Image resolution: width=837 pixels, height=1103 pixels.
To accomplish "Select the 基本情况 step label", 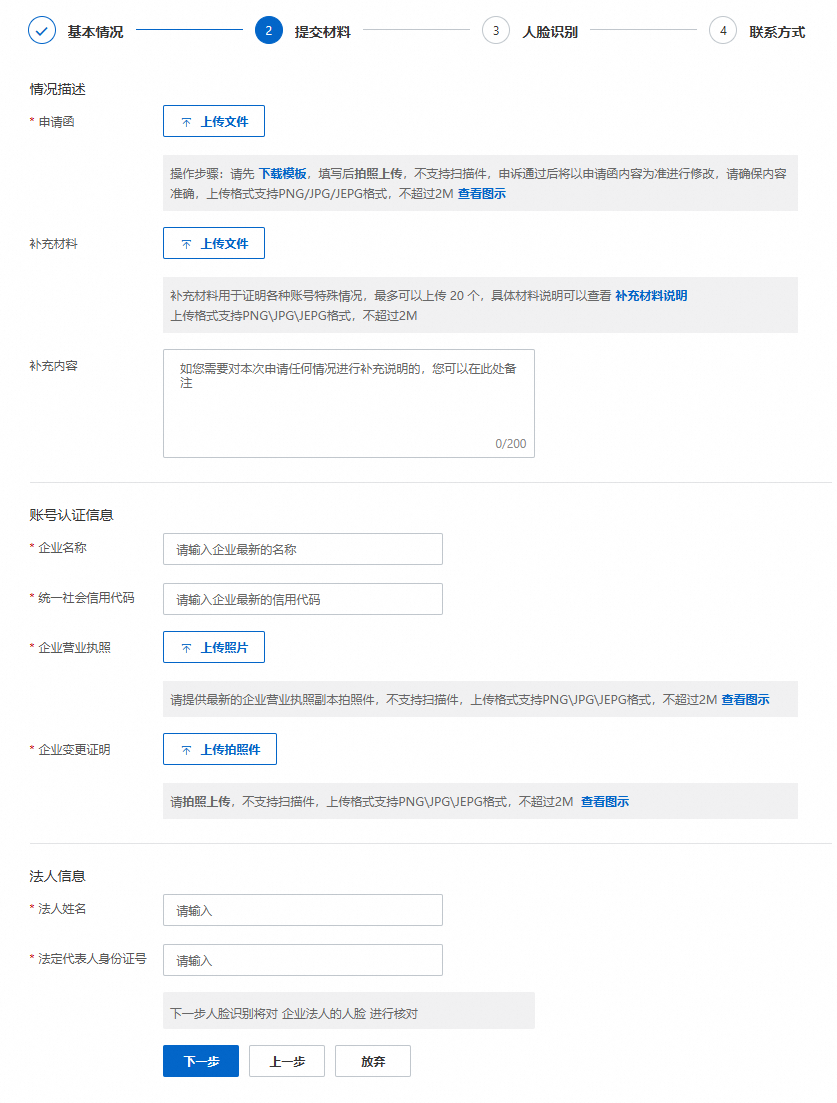I will coord(95,32).
